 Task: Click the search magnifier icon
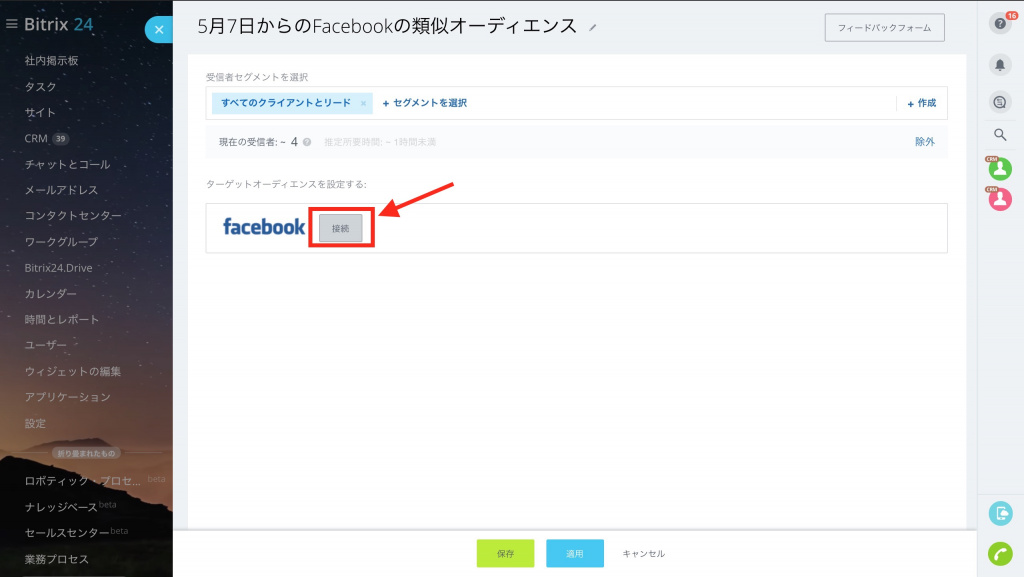point(1000,134)
